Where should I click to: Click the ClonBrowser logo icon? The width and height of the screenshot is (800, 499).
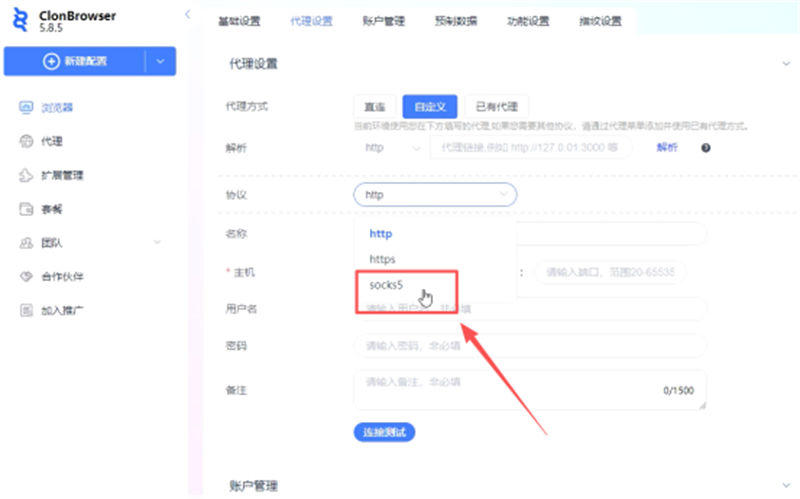20,19
